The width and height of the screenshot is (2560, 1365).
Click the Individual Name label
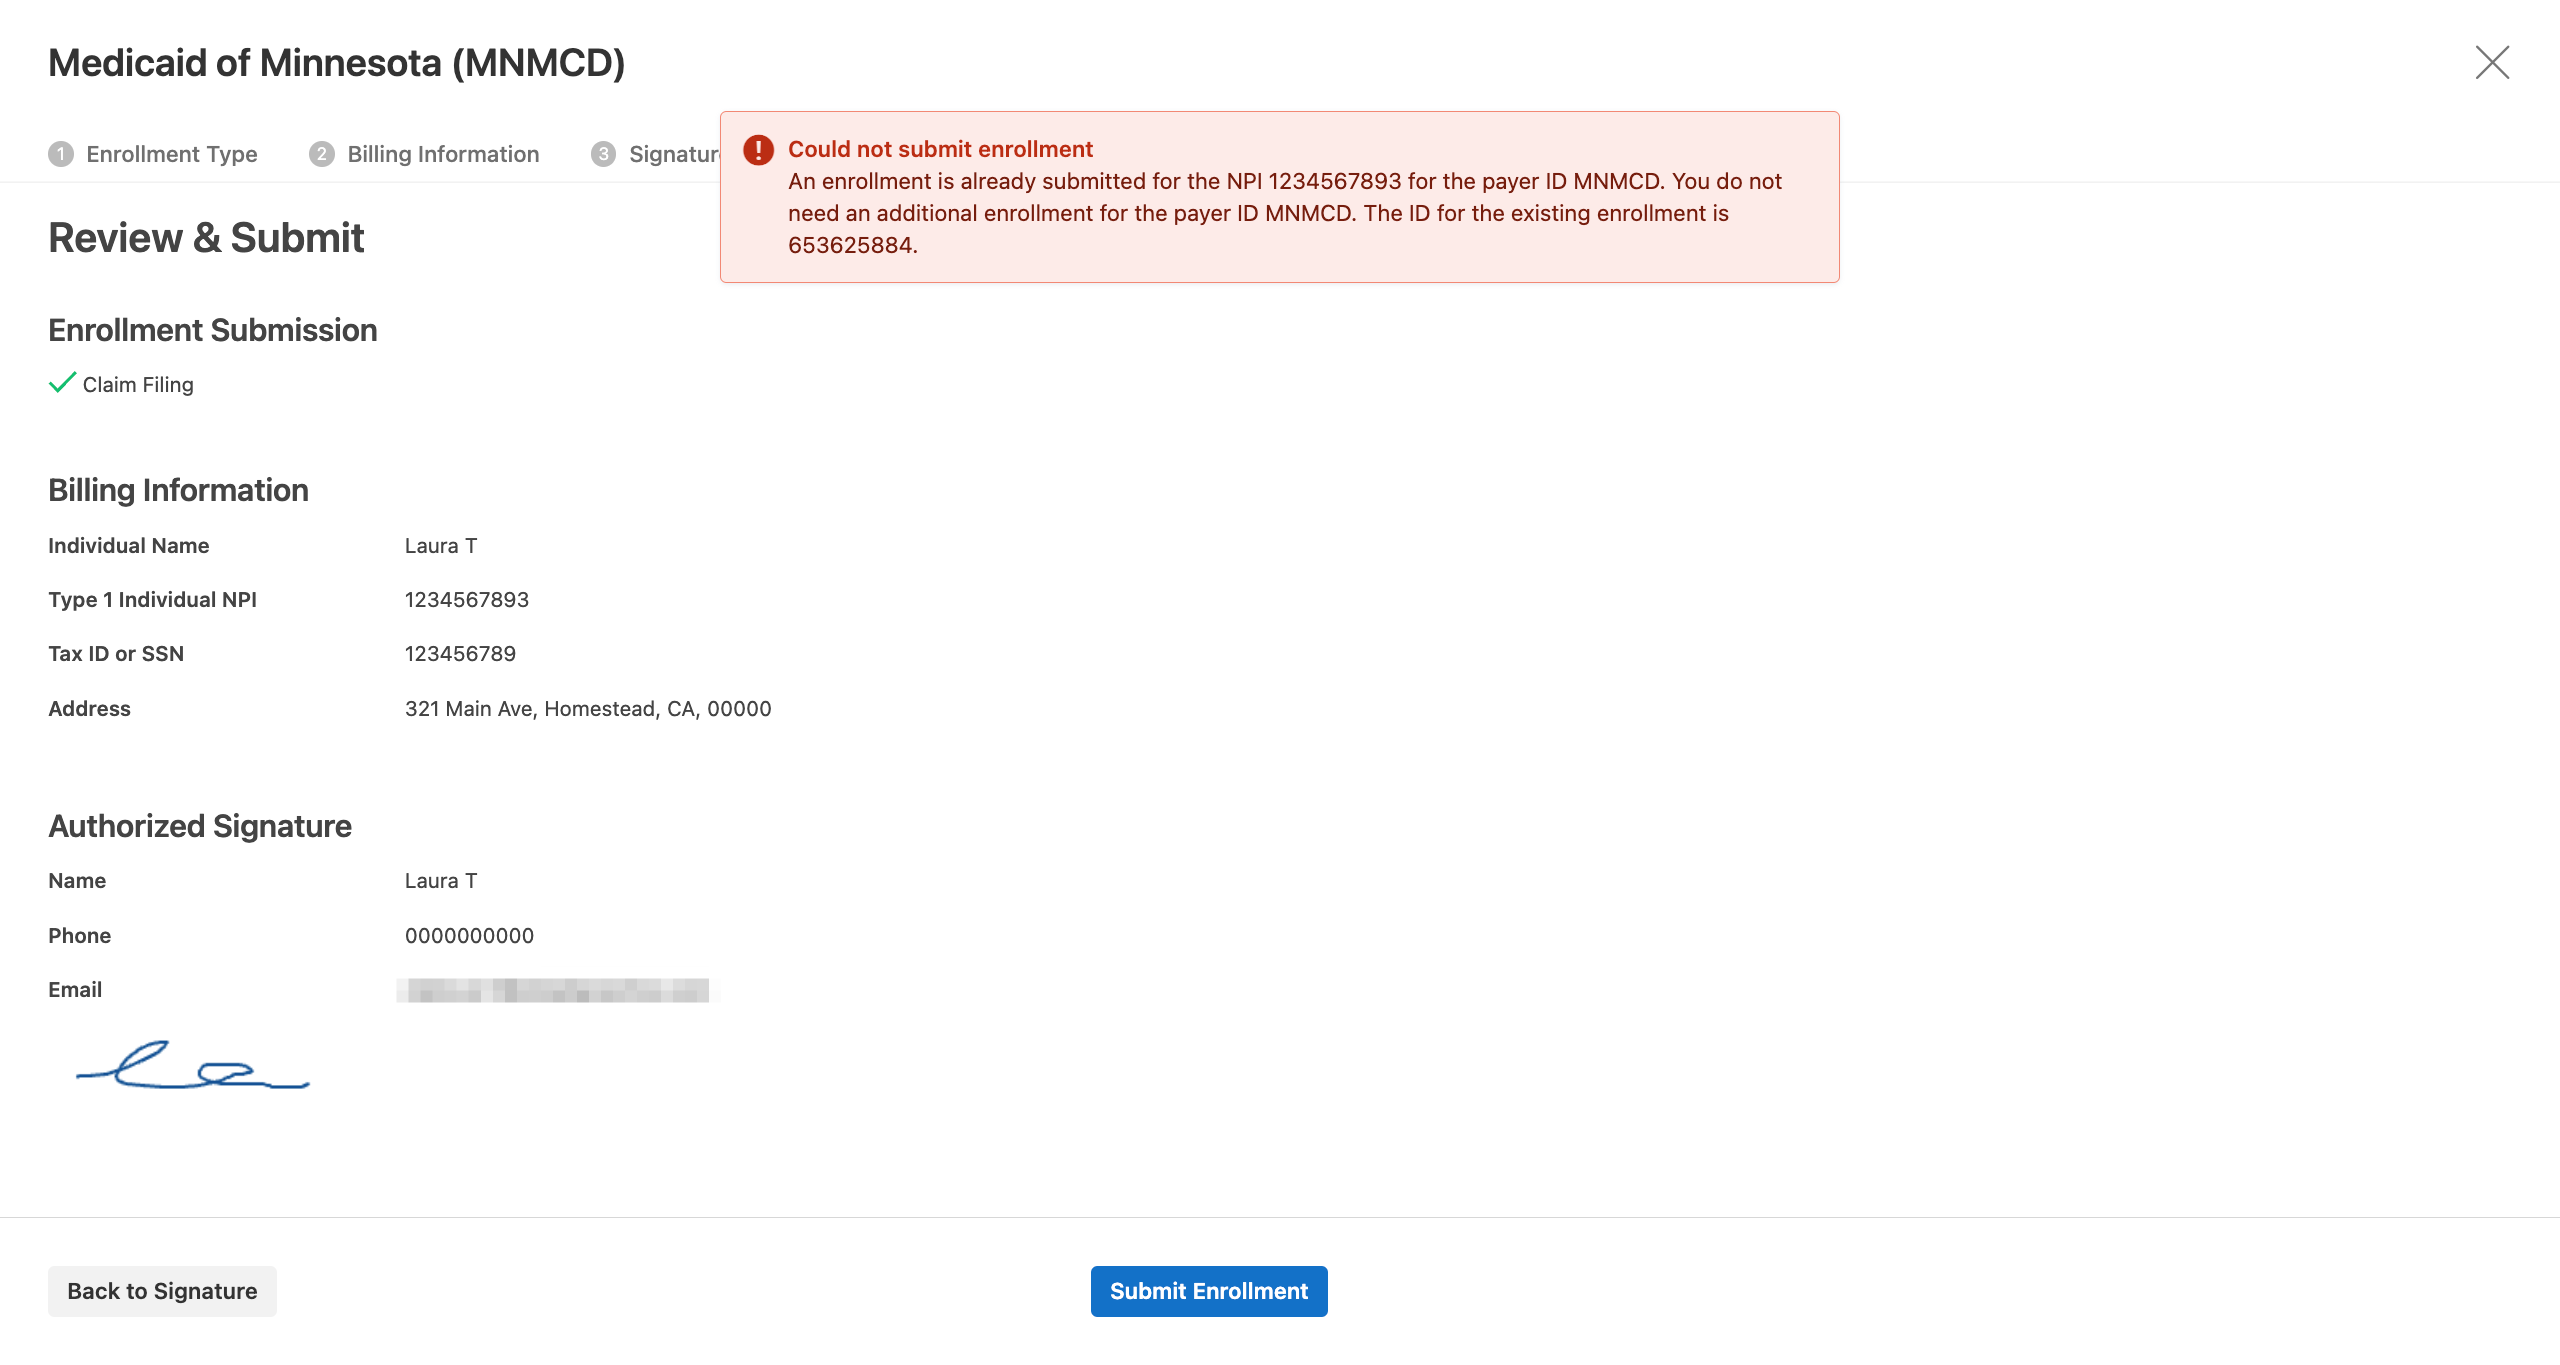tap(129, 546)
